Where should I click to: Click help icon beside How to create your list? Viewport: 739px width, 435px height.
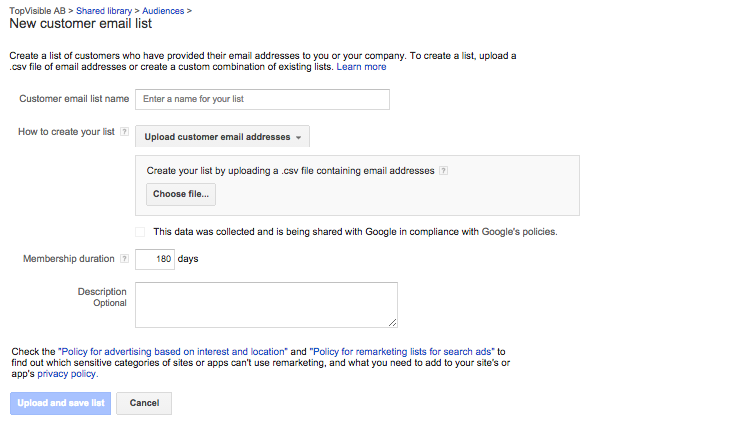pyautogui.click(x=124, y=132)
